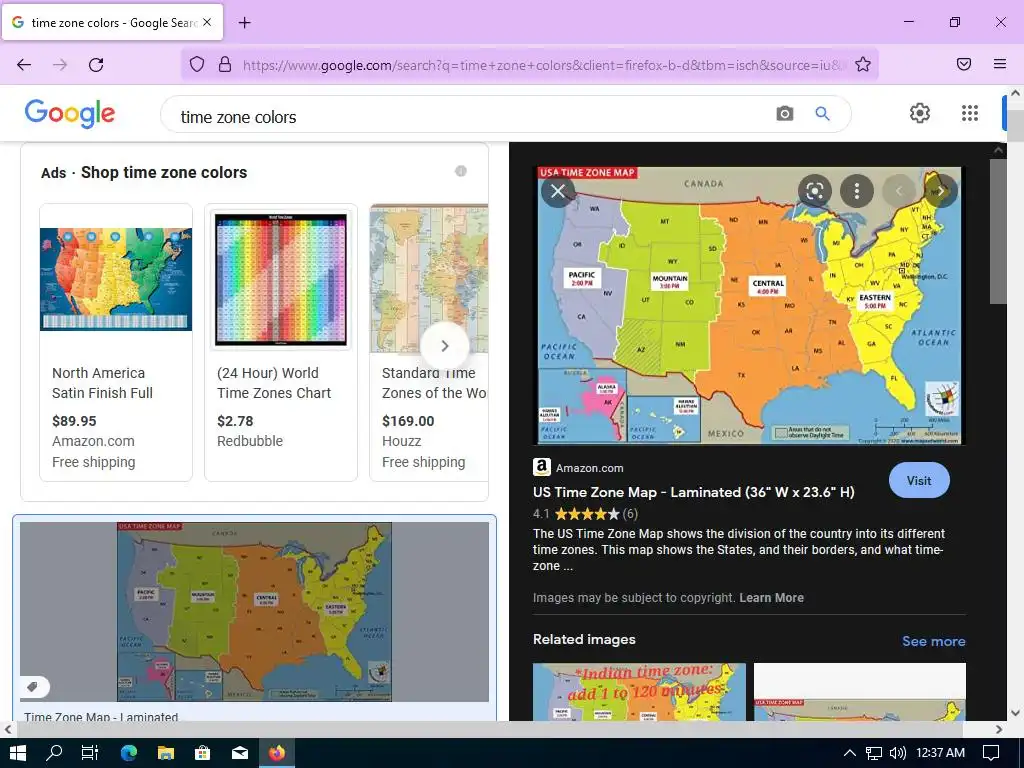The width and height of the screenshot is (1024, 768).
Task: Click the Firefox taskbar icon
Action: pyautogui.click(x=277, y=752)
